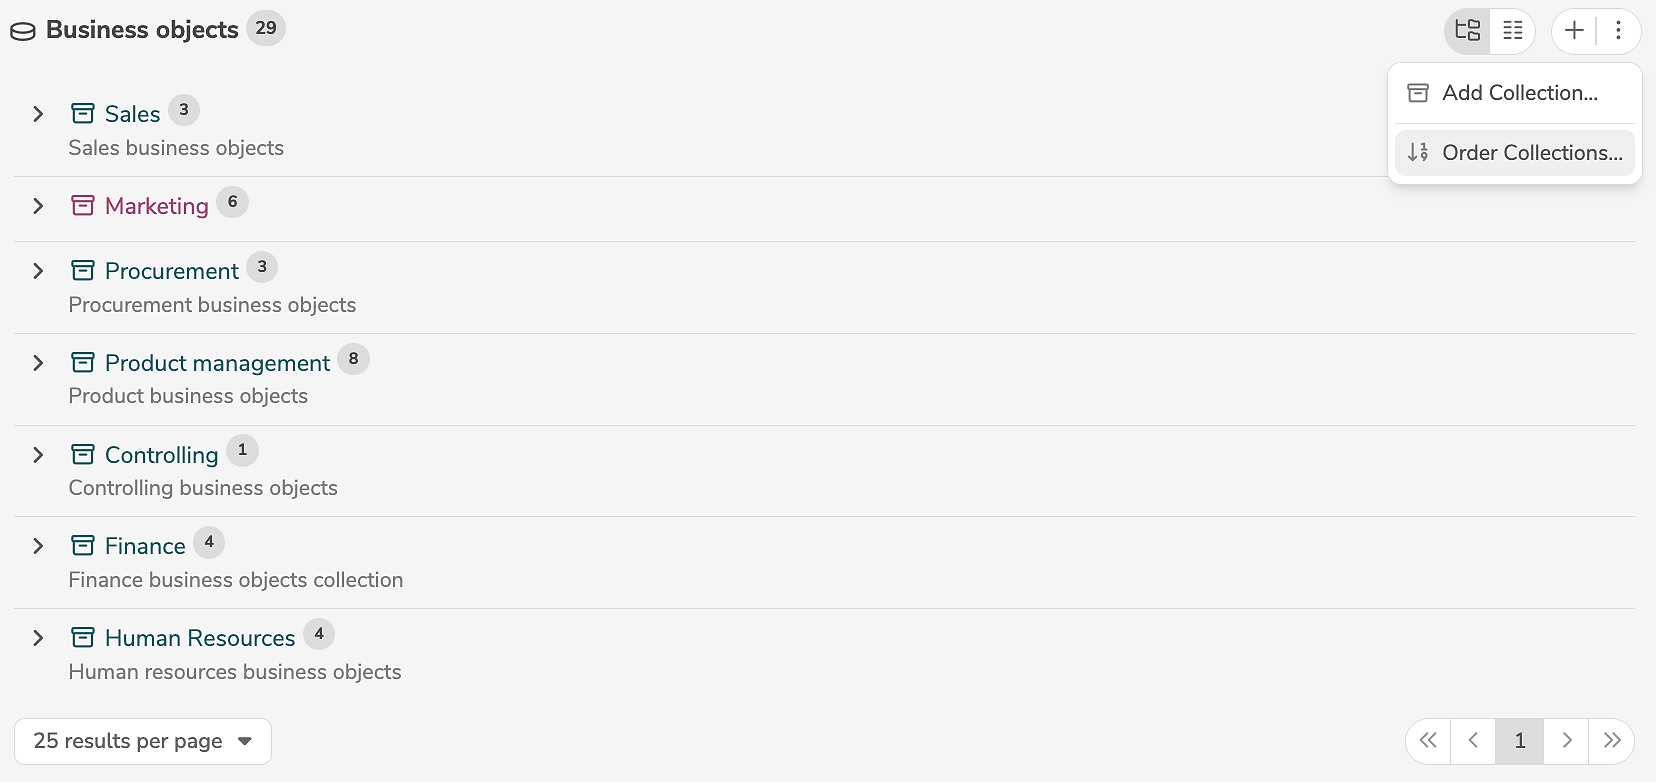Open the Marketing collection link
The height and width of the screenshot is (782, 1656).
click(x=156, y=206)
